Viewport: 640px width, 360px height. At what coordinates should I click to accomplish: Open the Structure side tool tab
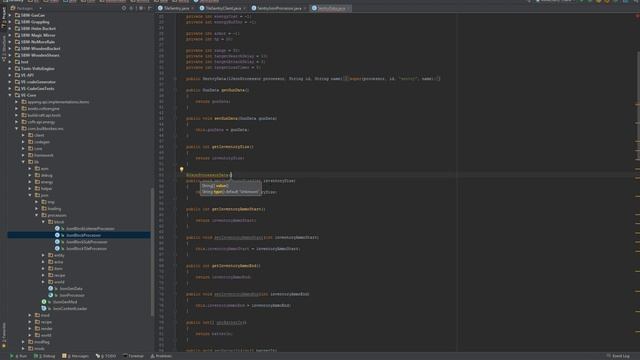pyautogui.click(x=4, y=49)
